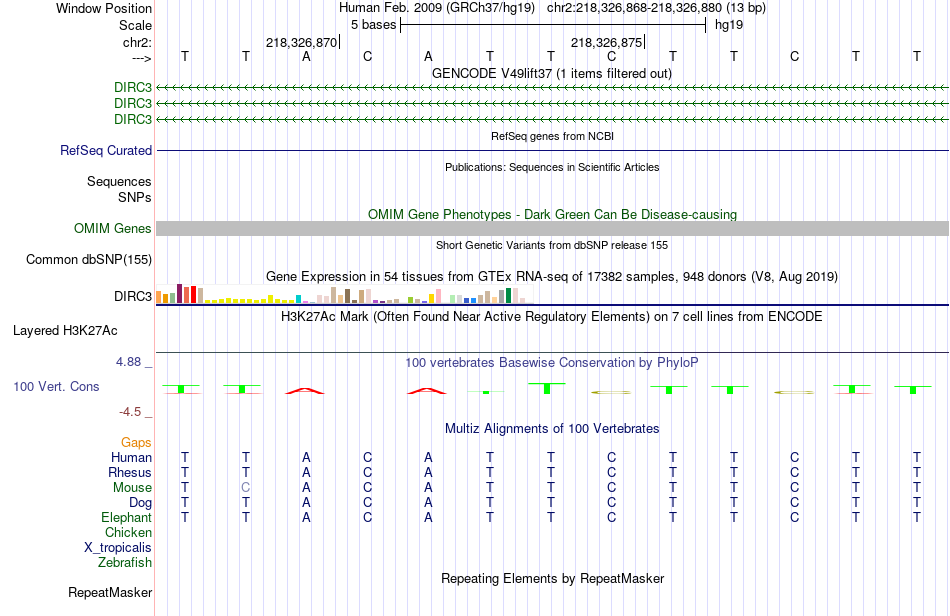Click the hg19 label beside scale bar
Image resolution: width=950 pixels, height=616 pixels.
729,25
